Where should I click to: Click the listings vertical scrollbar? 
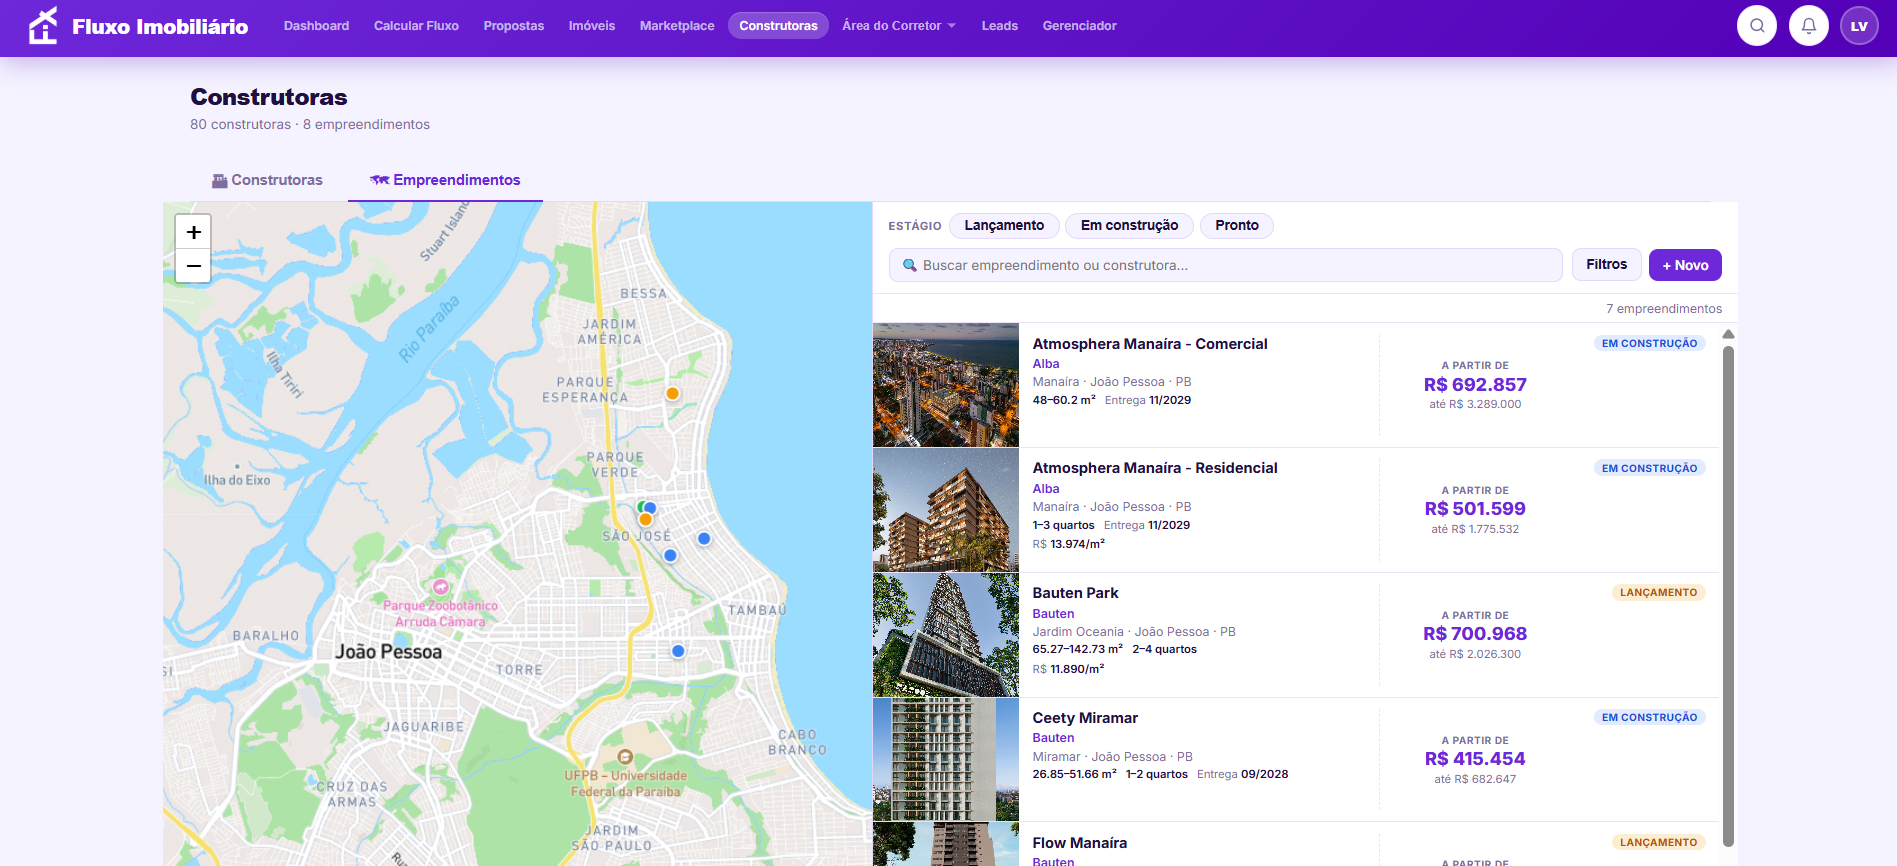click(1728, 597)
